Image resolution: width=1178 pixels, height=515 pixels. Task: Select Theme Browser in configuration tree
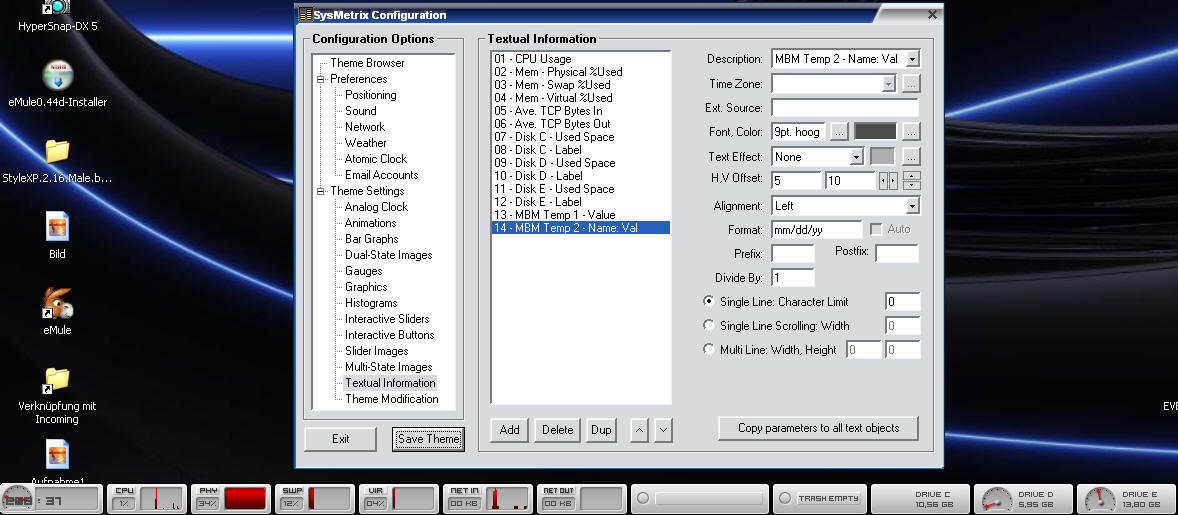(367, 63)
